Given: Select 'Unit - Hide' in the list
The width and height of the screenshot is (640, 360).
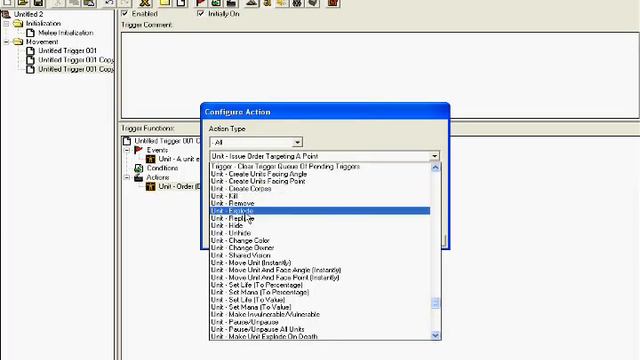Looking at the screenshot, I should click(320, 225).
